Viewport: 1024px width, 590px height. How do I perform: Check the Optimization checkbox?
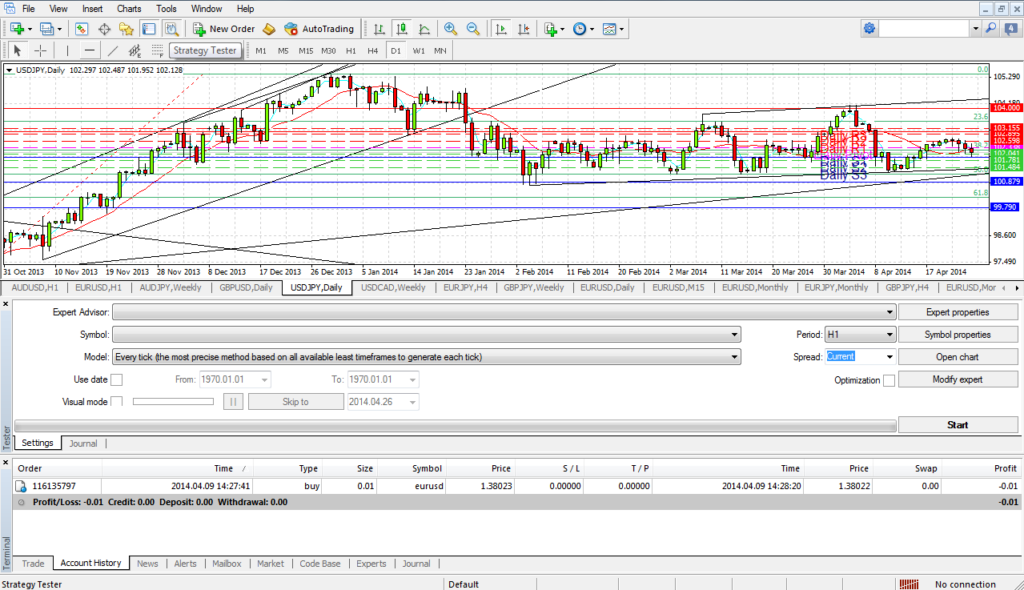point(889,380)
